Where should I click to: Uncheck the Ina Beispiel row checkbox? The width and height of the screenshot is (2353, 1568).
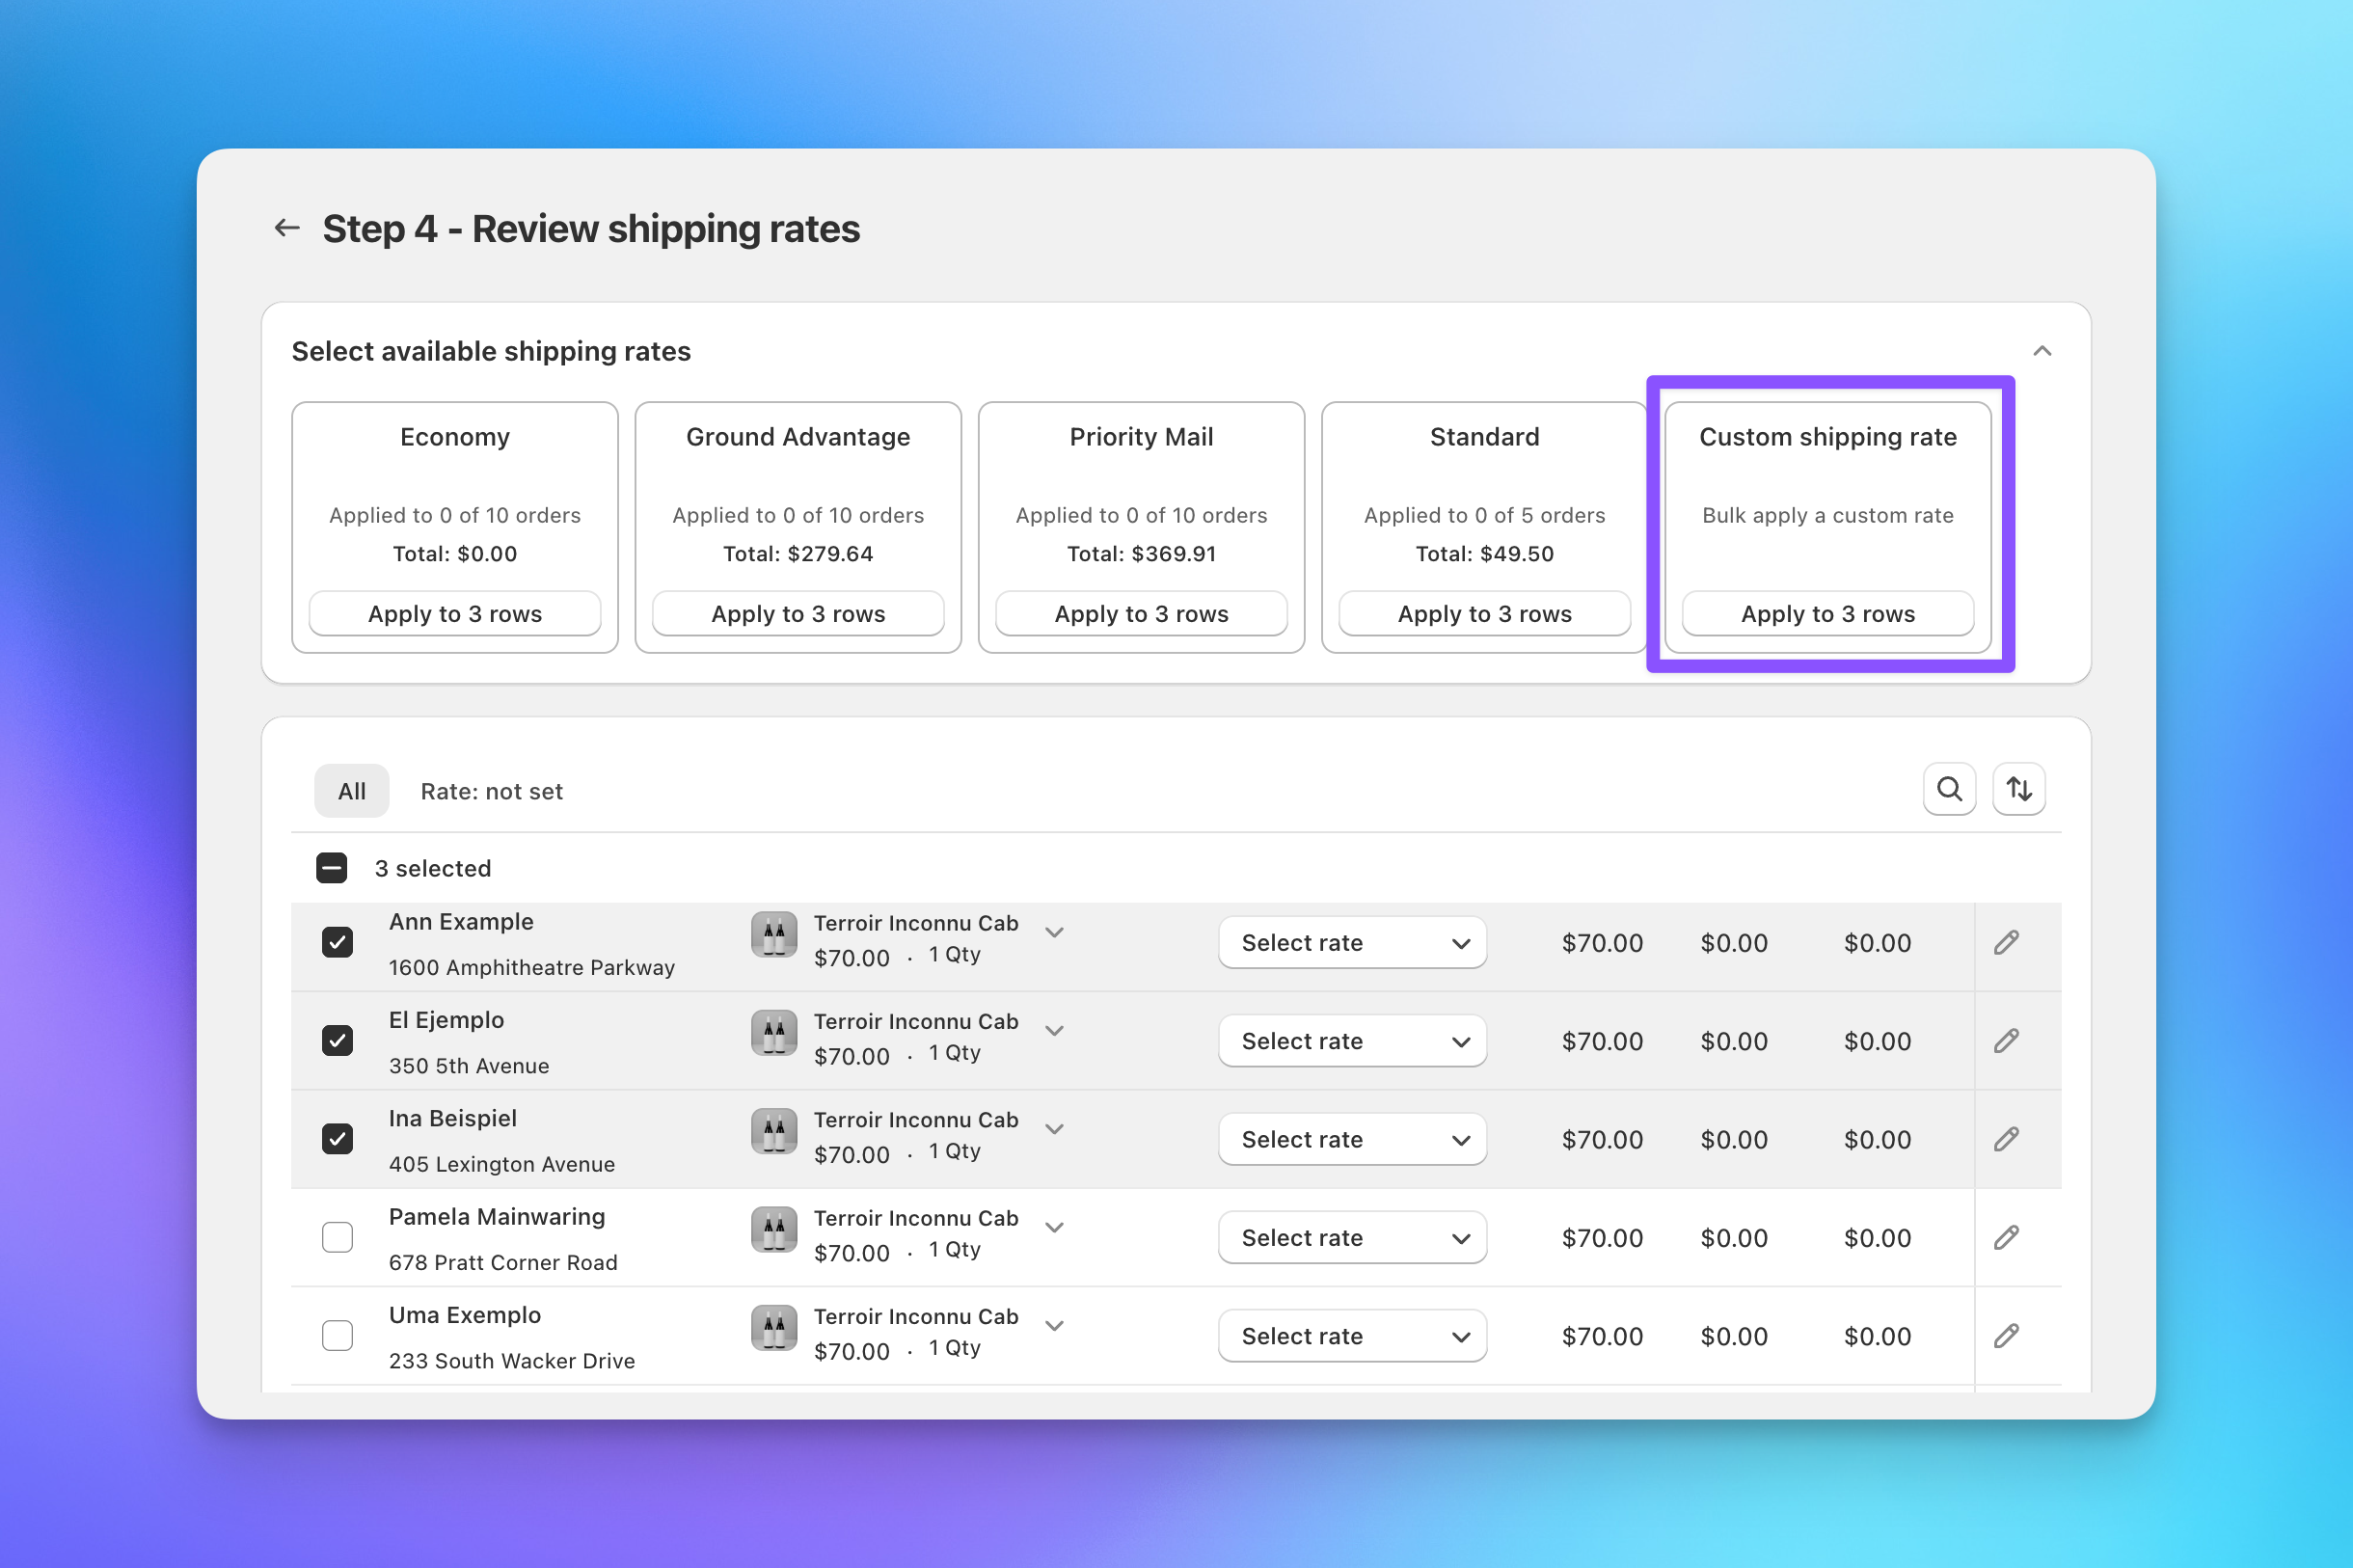338,1139
